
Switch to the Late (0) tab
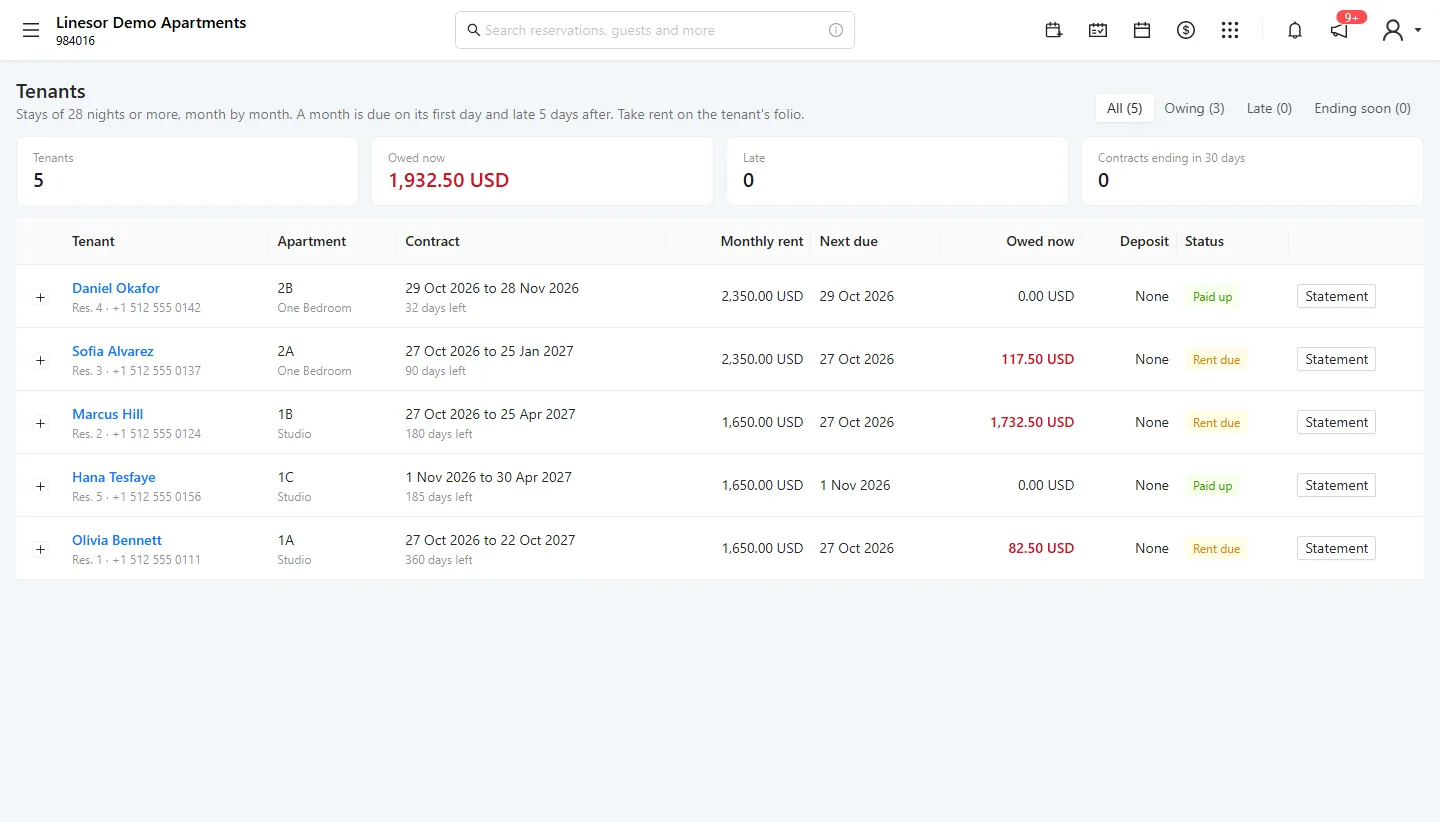pos(1269,108)
